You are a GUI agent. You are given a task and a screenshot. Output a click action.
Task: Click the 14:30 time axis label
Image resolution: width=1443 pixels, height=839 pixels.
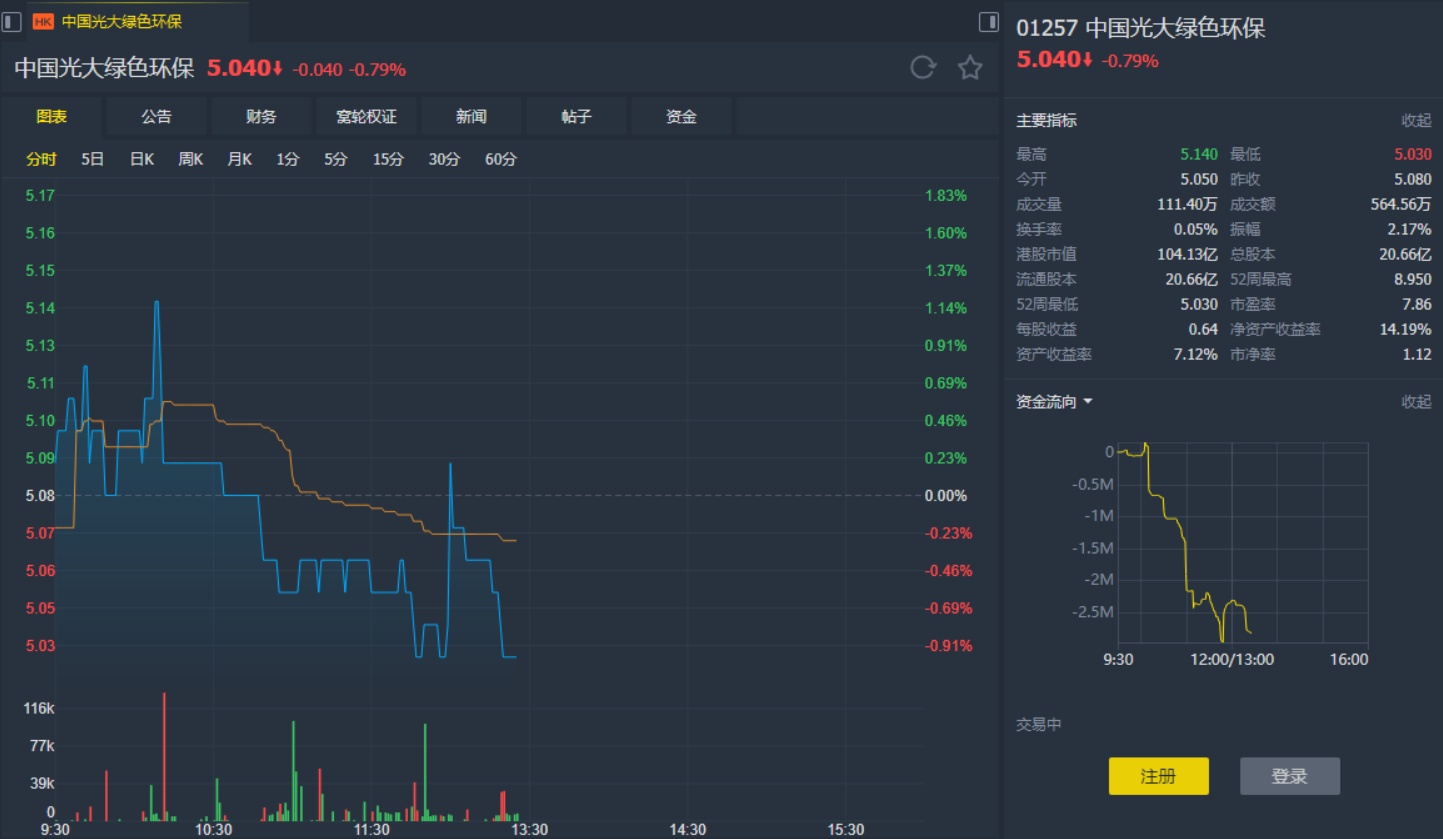[x=687, y=830]
